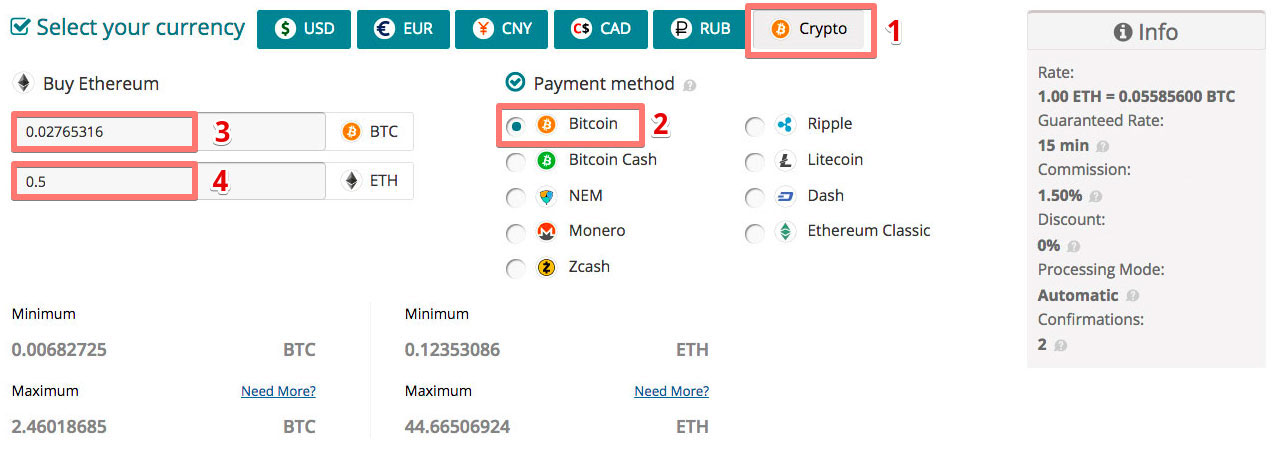This screenshot has width=1286, height=456.
Task: Click the help icon beside Payment method
Action: pyautogui.click(x=689, y=86)
